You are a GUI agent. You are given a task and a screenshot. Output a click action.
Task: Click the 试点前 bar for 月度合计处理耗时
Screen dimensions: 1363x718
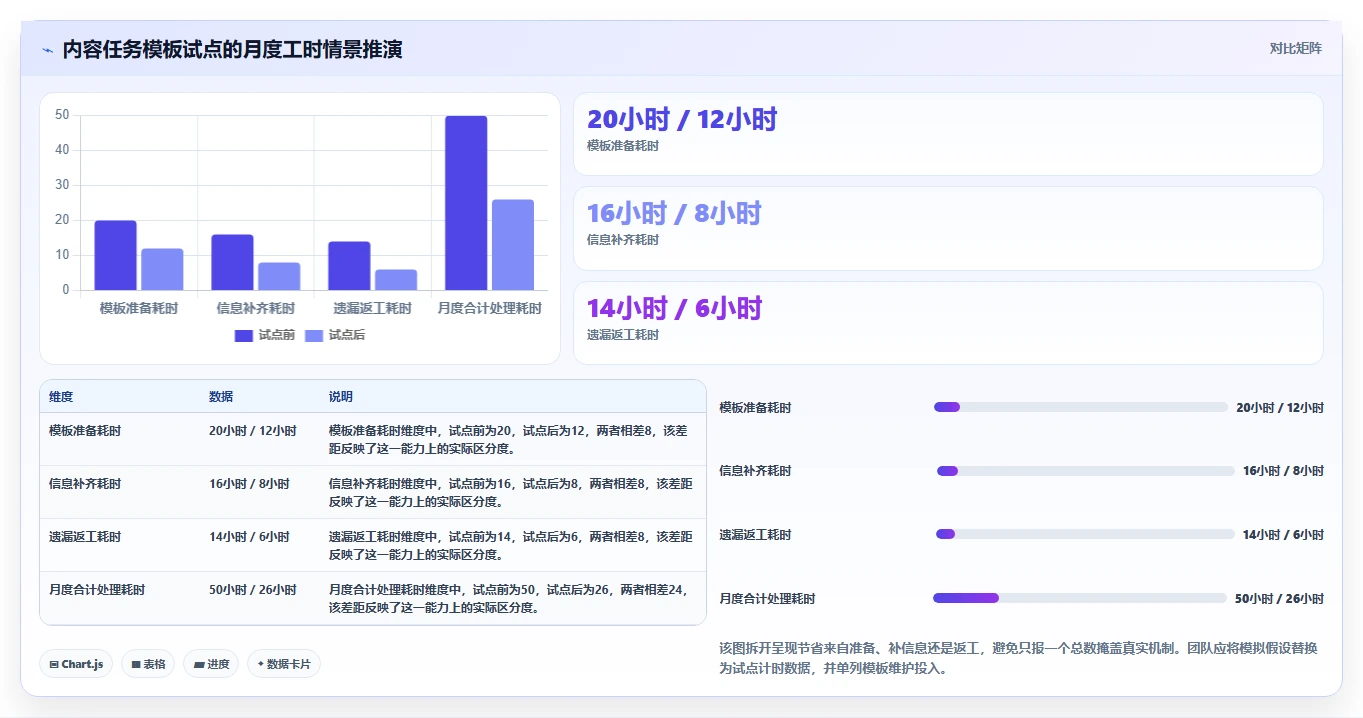pyautogui.click(x=466, y=203)
